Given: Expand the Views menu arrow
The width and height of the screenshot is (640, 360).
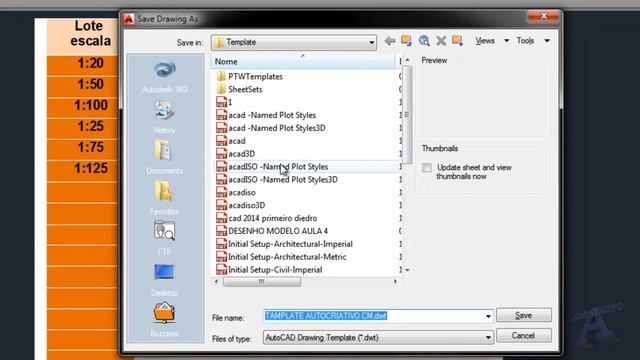Looking at the screenshot, I should click(507, 41).
